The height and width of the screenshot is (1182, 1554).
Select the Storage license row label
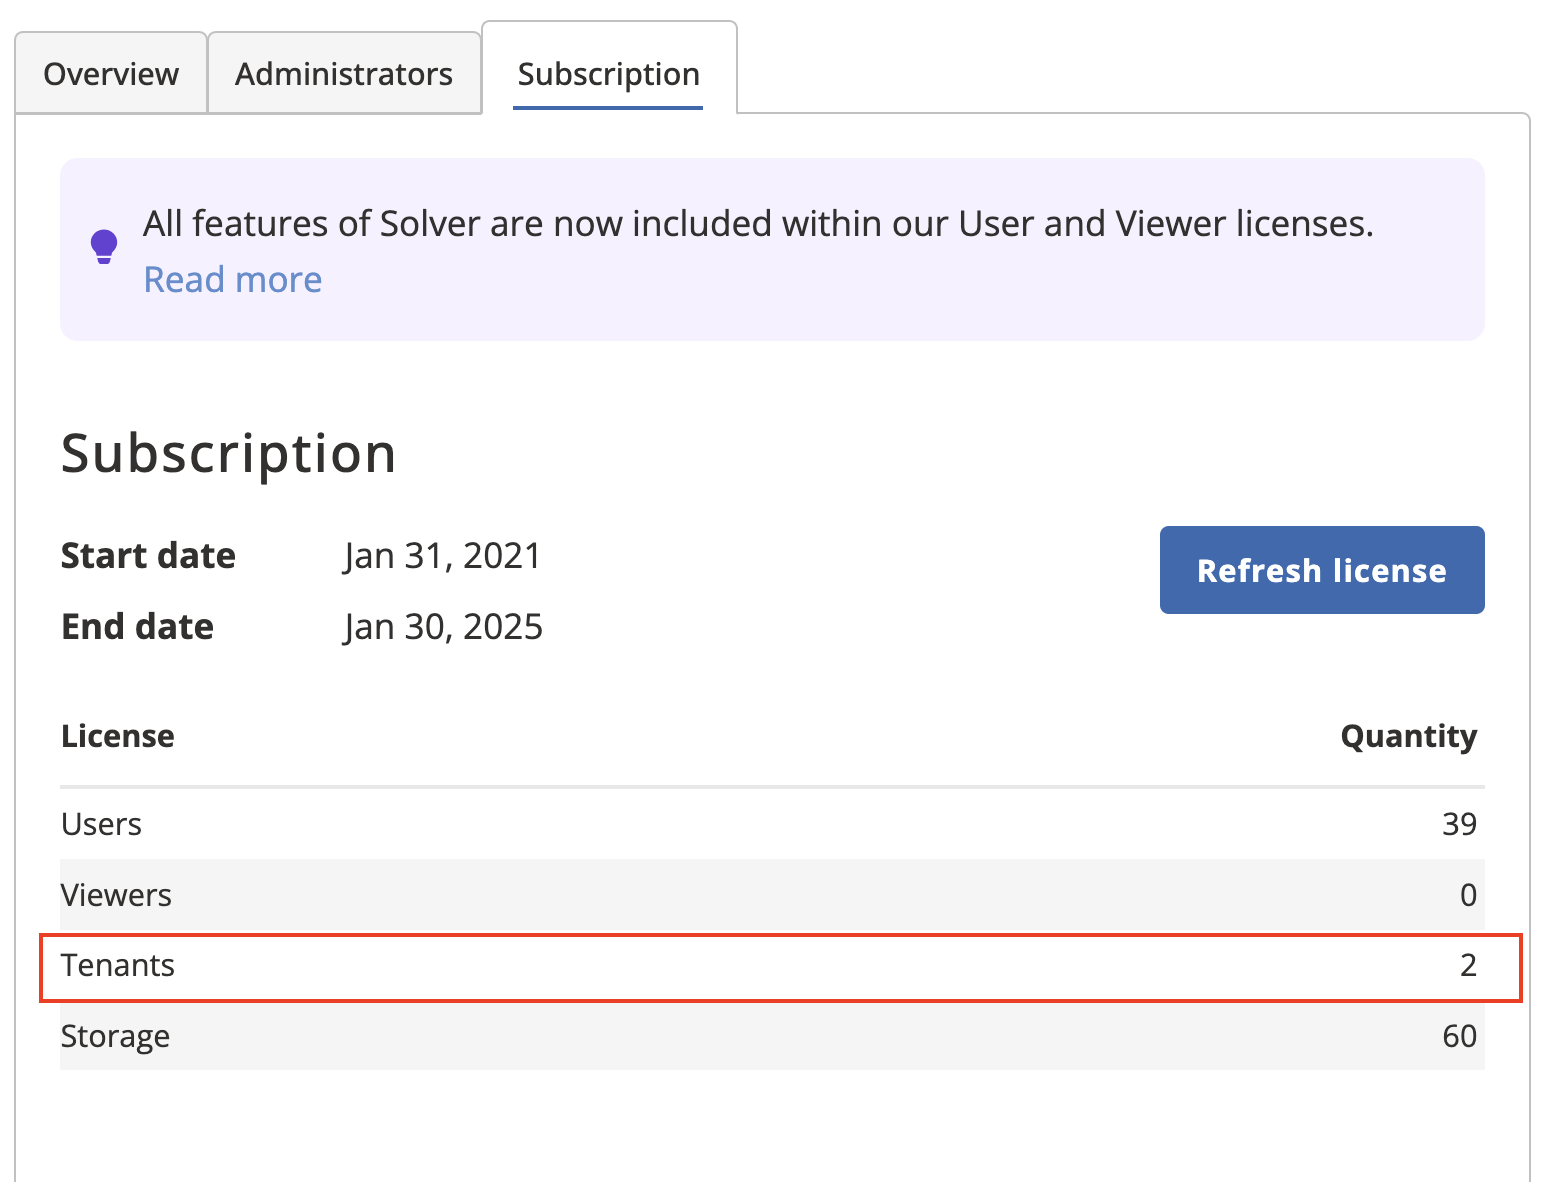[115, 1036]
